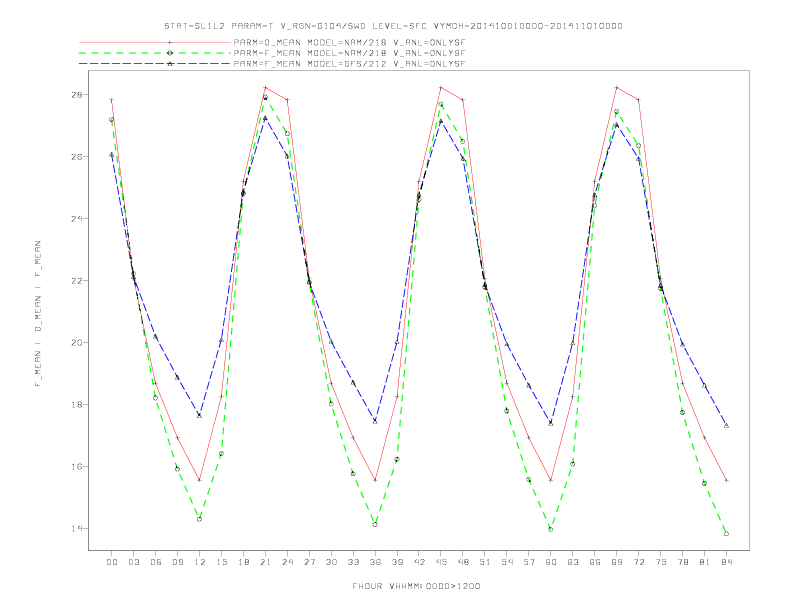Click y-axis tick label 14
The width and height of the screenshot is (792, 612).
point(78,529)
